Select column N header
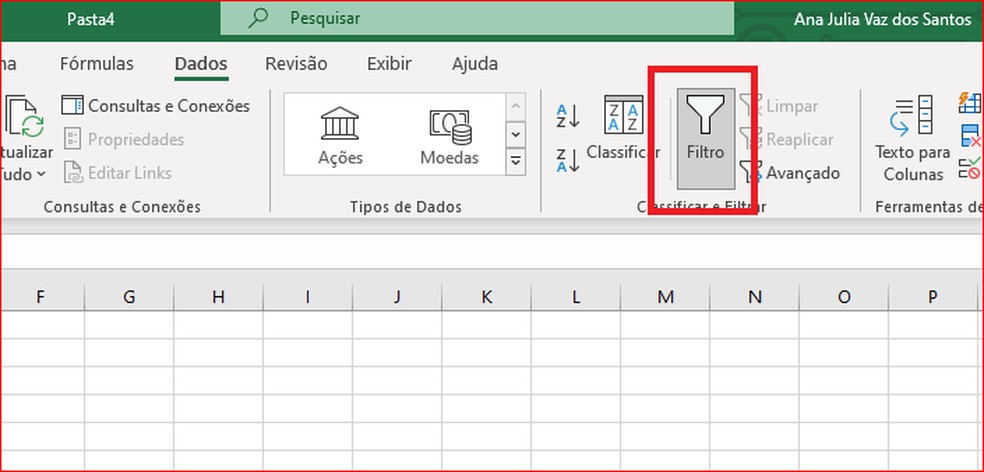 point(754,297)
